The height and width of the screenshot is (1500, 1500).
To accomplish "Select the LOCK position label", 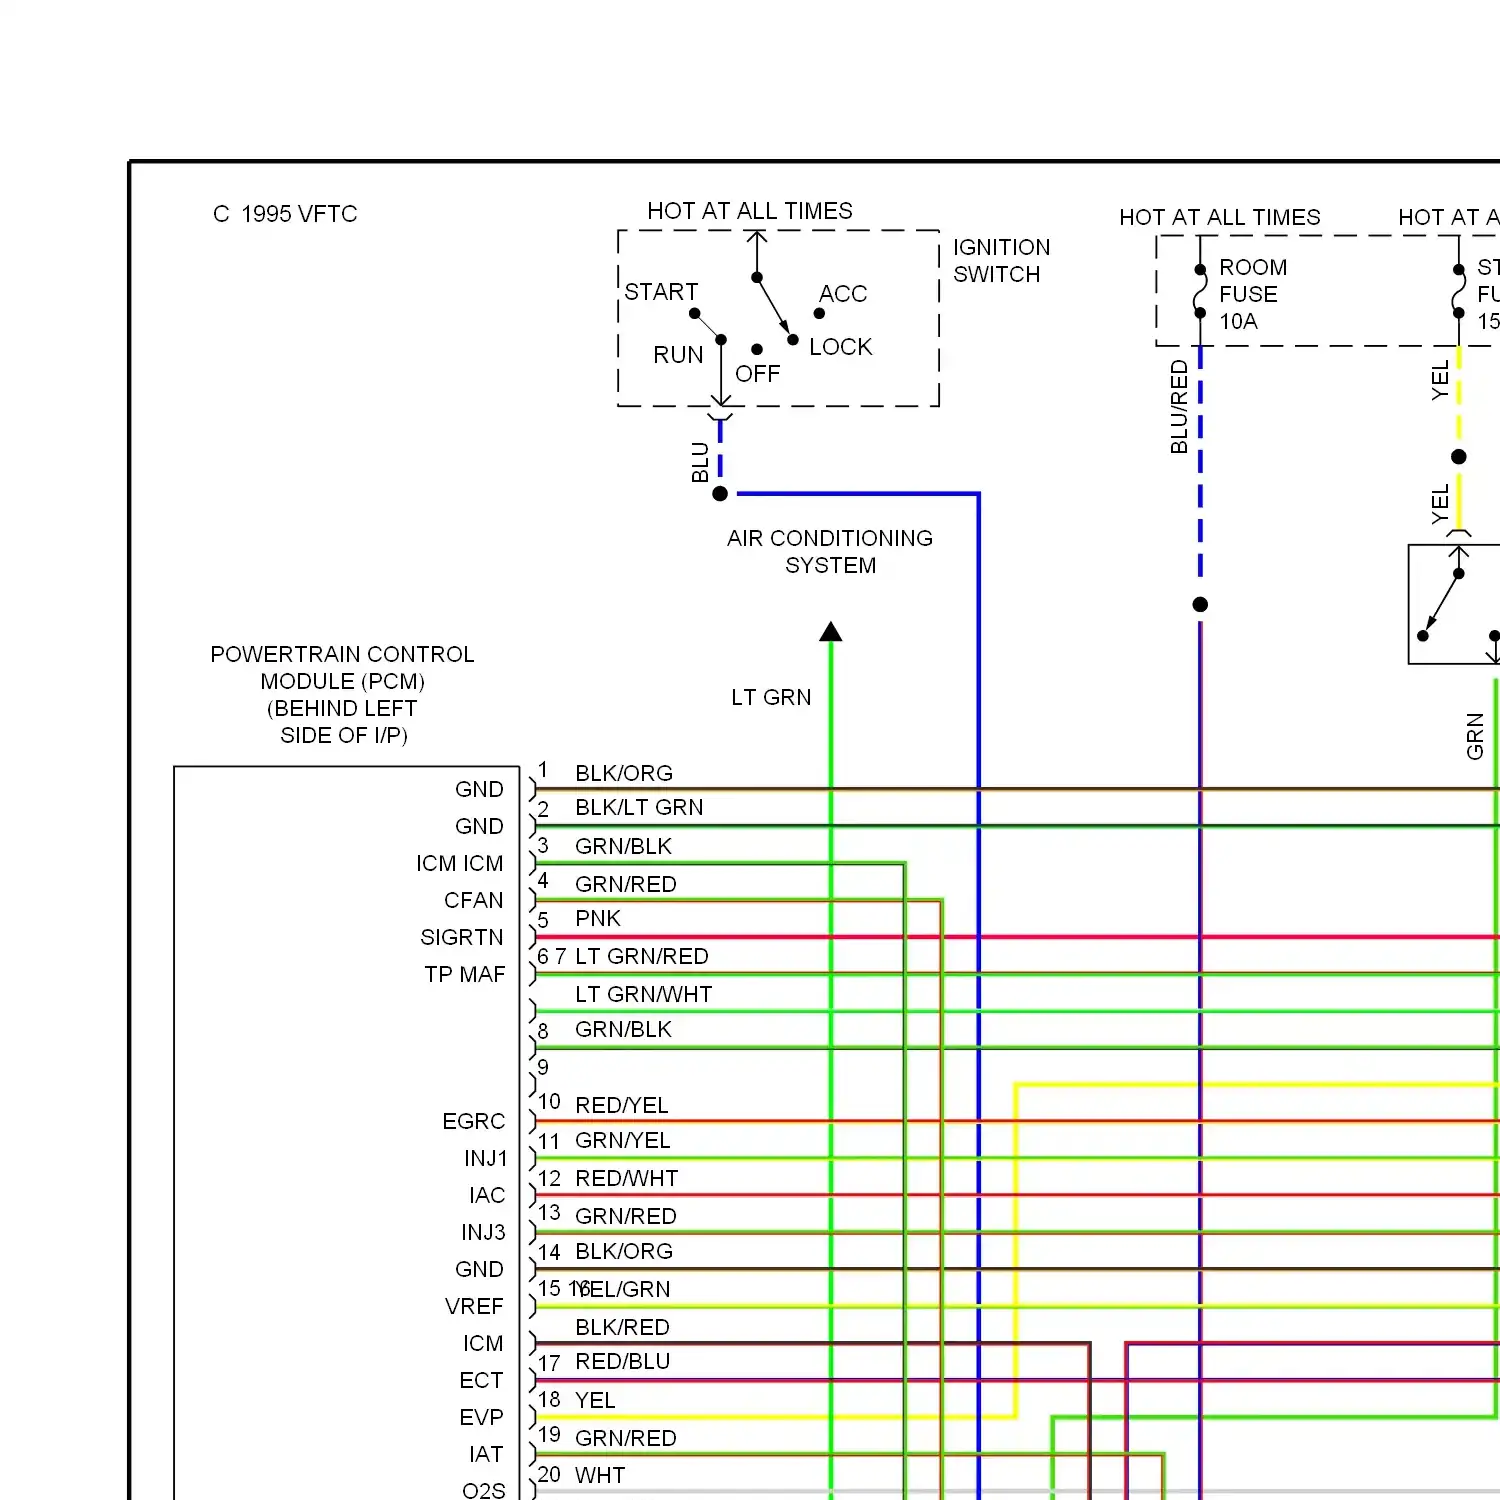I will [840, 347].
